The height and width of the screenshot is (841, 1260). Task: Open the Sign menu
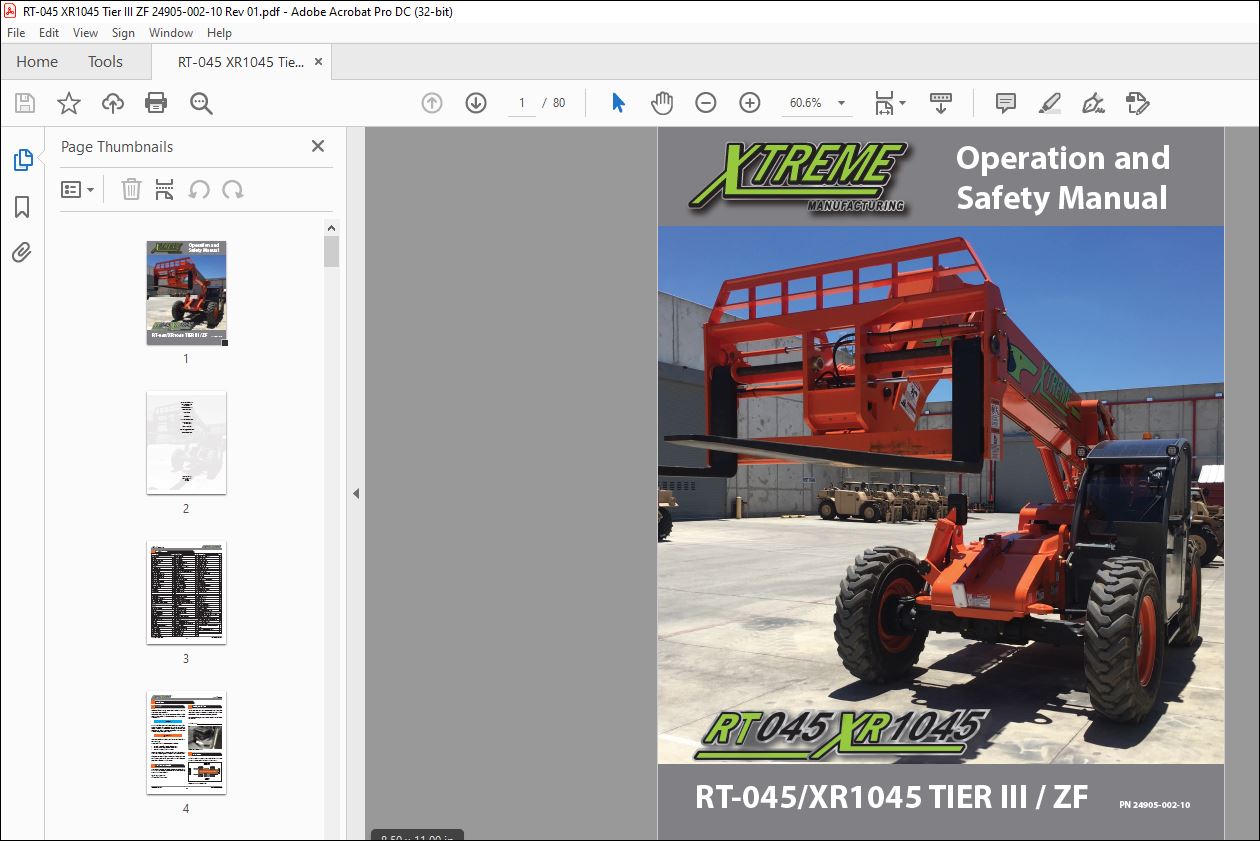123,33
